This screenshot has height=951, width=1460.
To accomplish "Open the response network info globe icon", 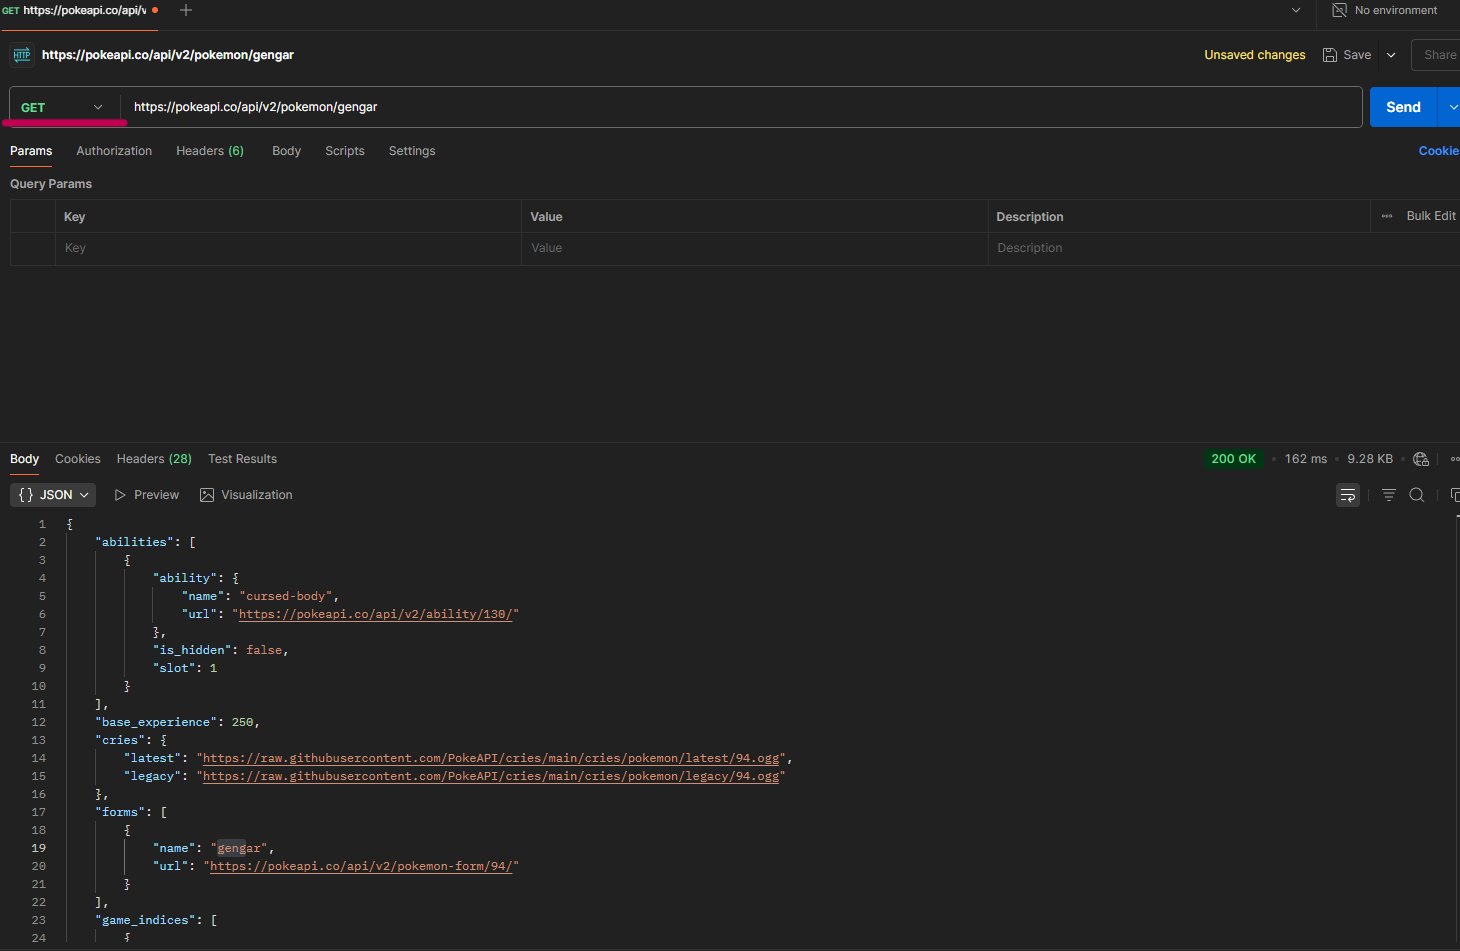I will [x=1421, y=459].
